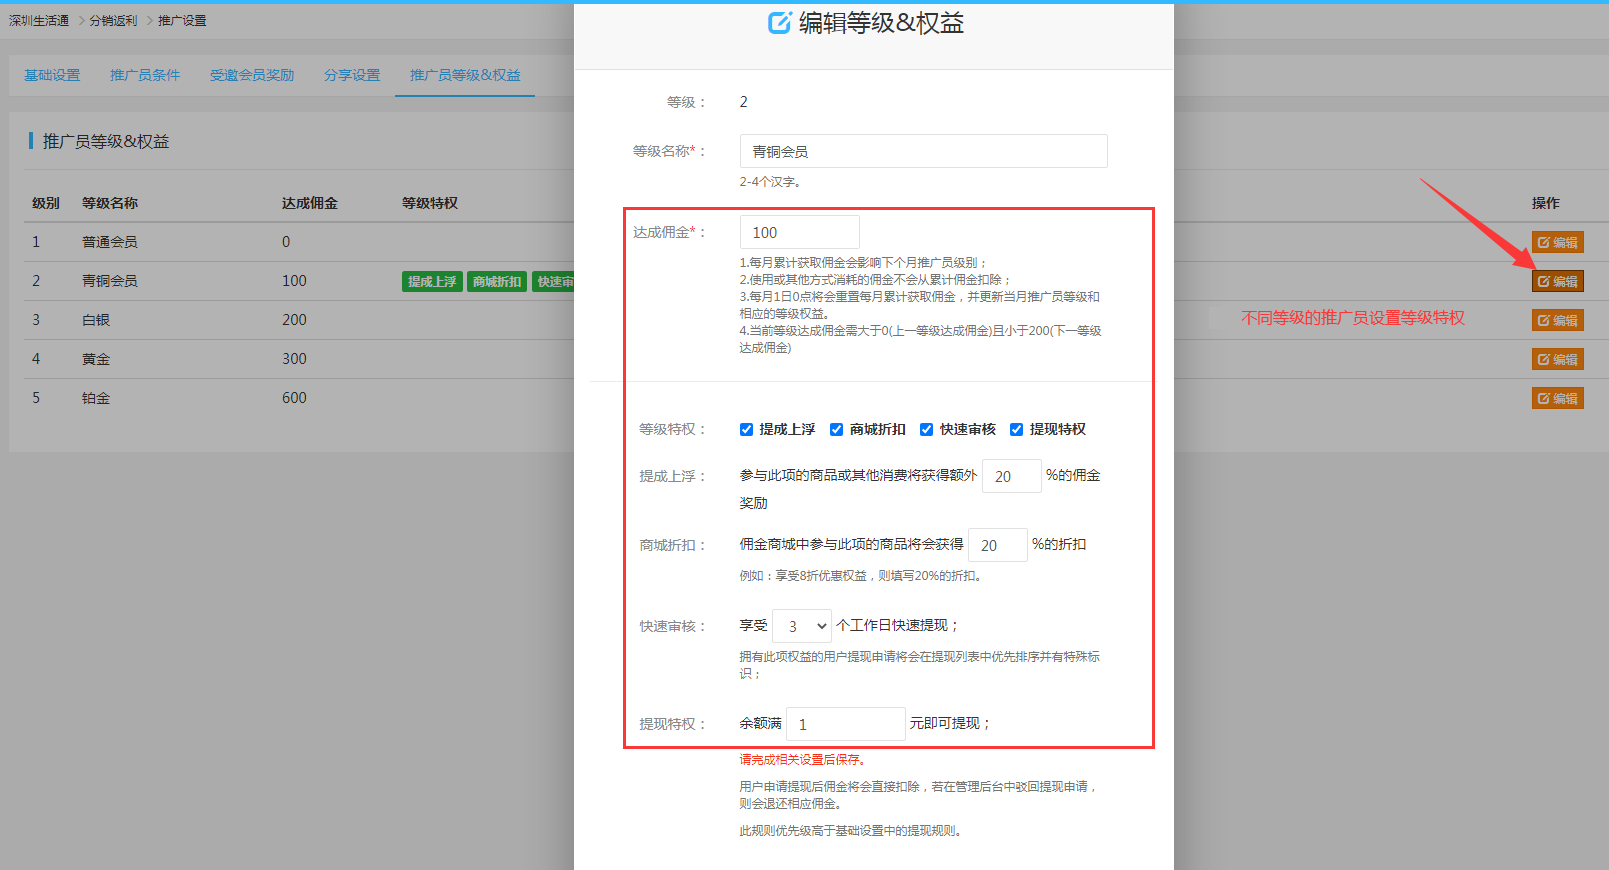
Task: Click the edit icon beside 编辑等级&权益 title
Action: pyautogui.click(x=779, y=23)
